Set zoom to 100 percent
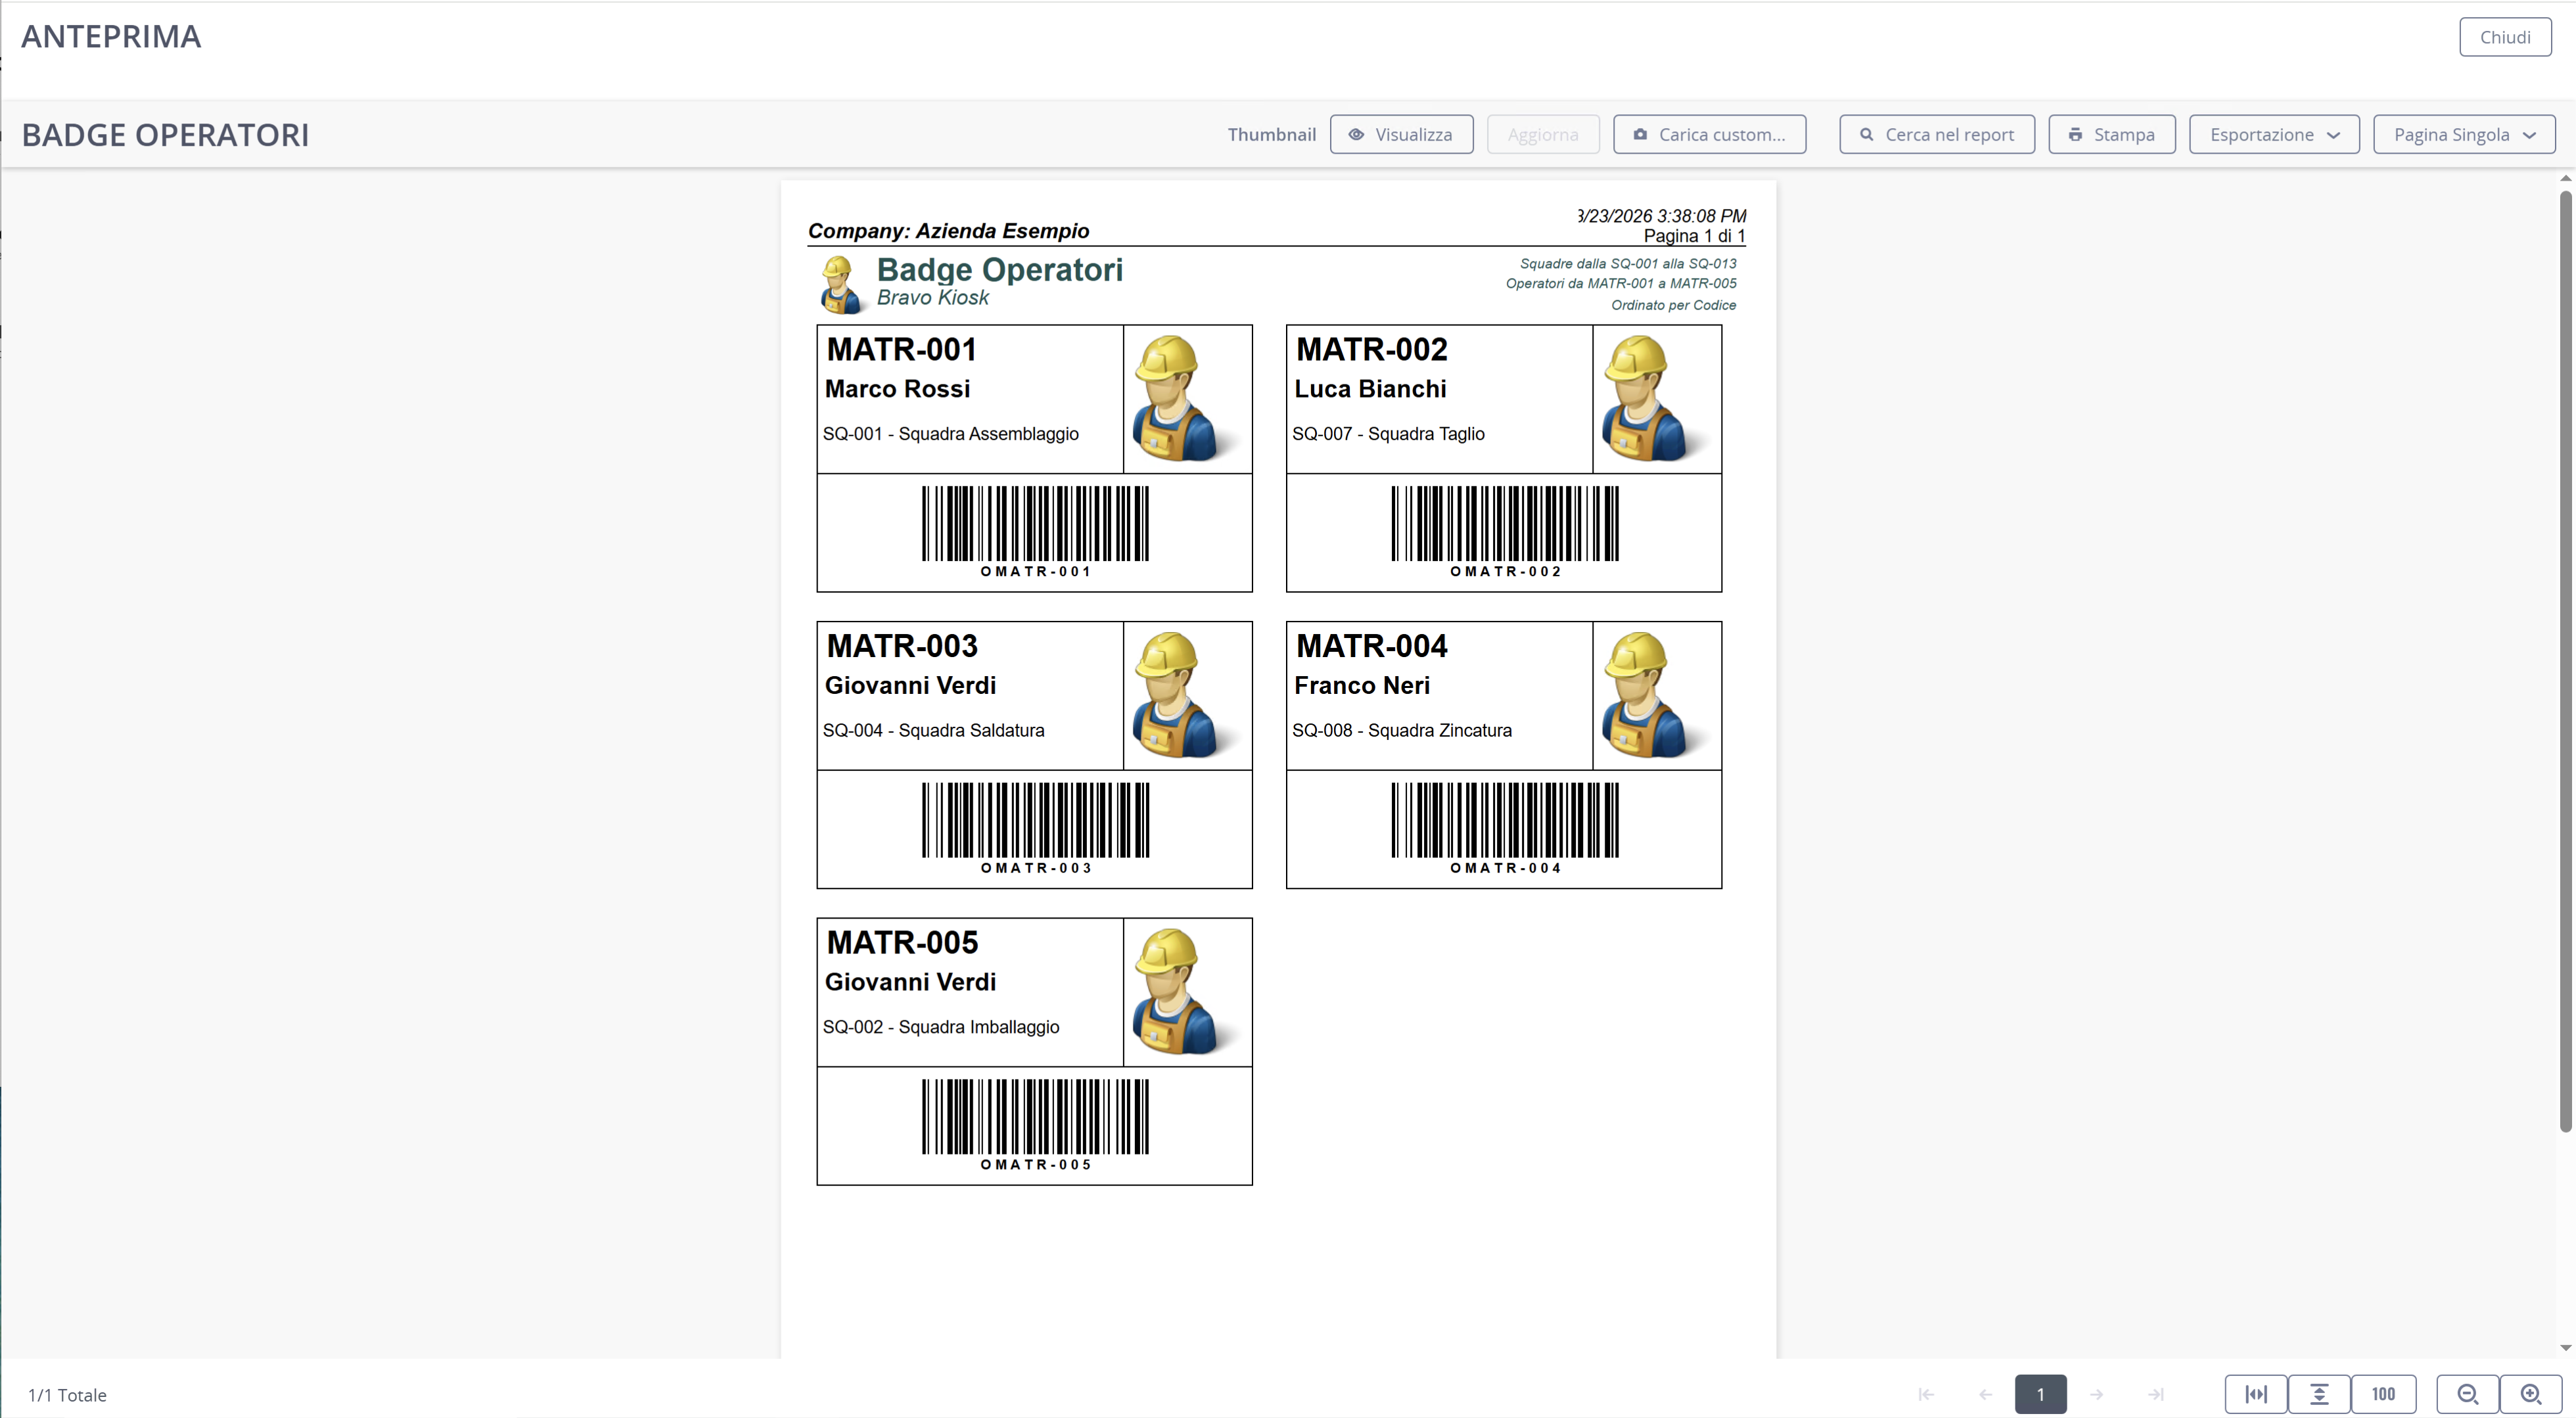2576x1418 pixels. click(x=2383, y=1394)
